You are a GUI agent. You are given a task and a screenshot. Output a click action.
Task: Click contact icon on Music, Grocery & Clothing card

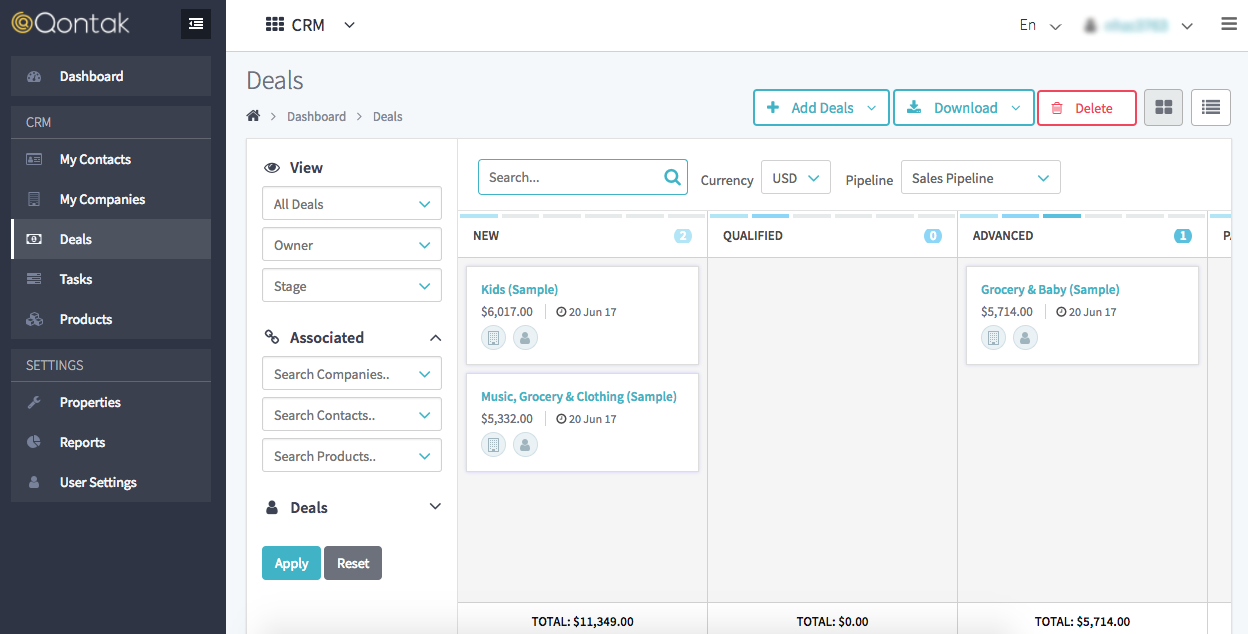pos(525,445)
